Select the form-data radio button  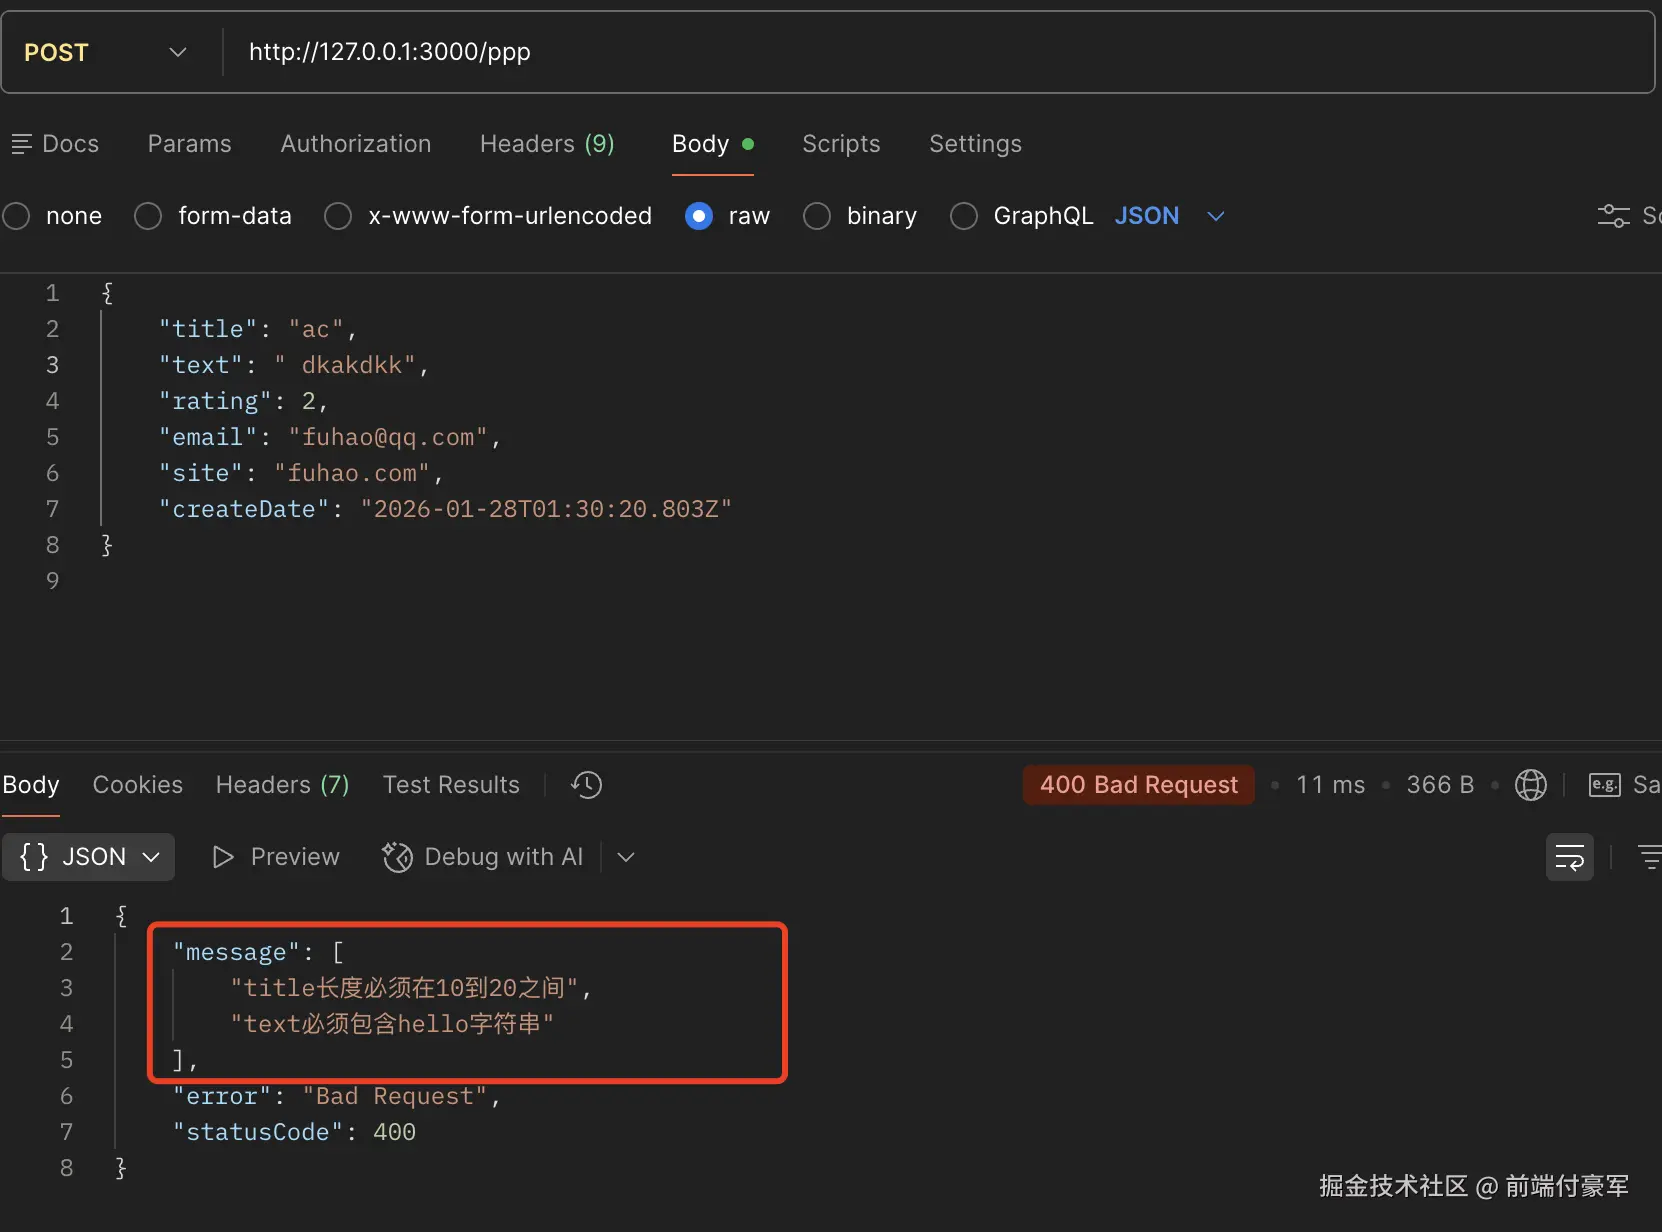[148, 216]
